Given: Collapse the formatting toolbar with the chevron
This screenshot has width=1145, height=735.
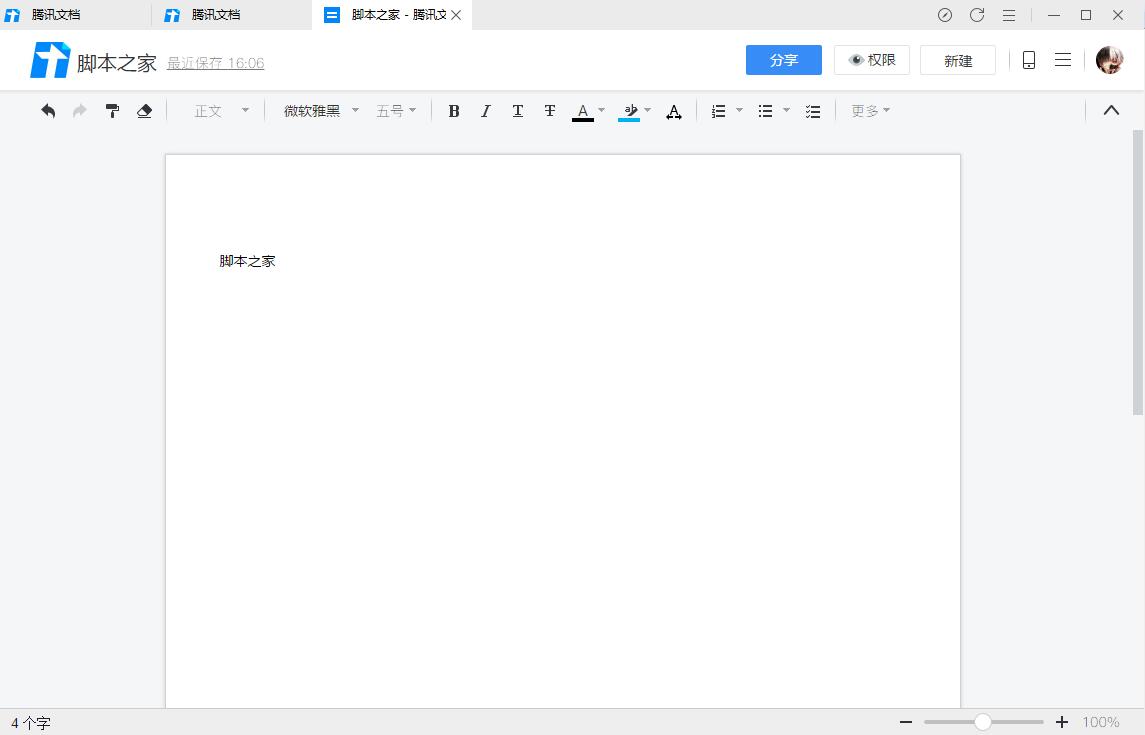Looking at the screenshot, I should pos(1111,110).
